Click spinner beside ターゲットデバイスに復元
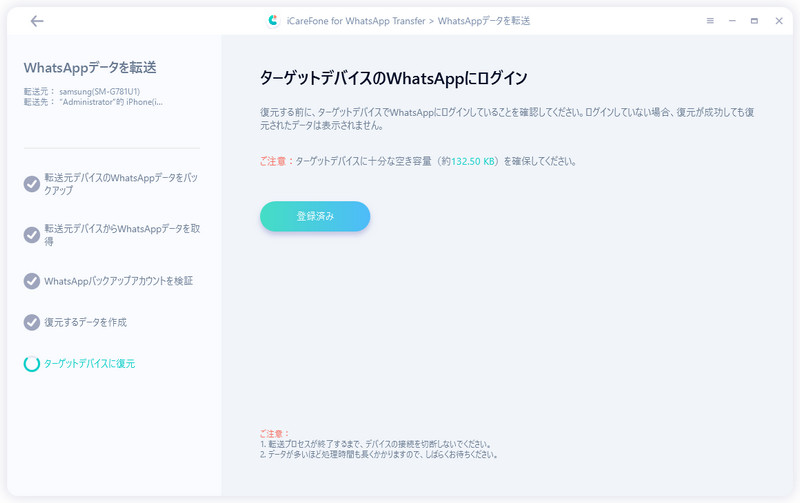Image resolution: width=800 pixels, height=503 pixels. tap(32, 364)
